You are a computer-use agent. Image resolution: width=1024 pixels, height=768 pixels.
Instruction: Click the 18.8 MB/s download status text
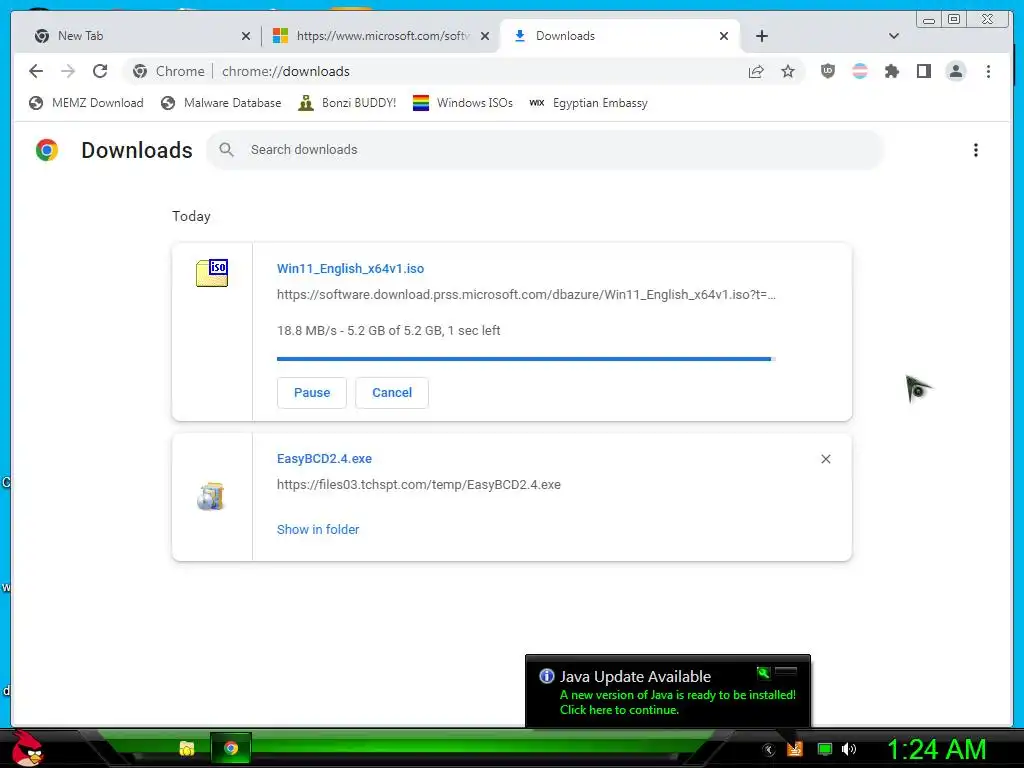coord(389,330)
